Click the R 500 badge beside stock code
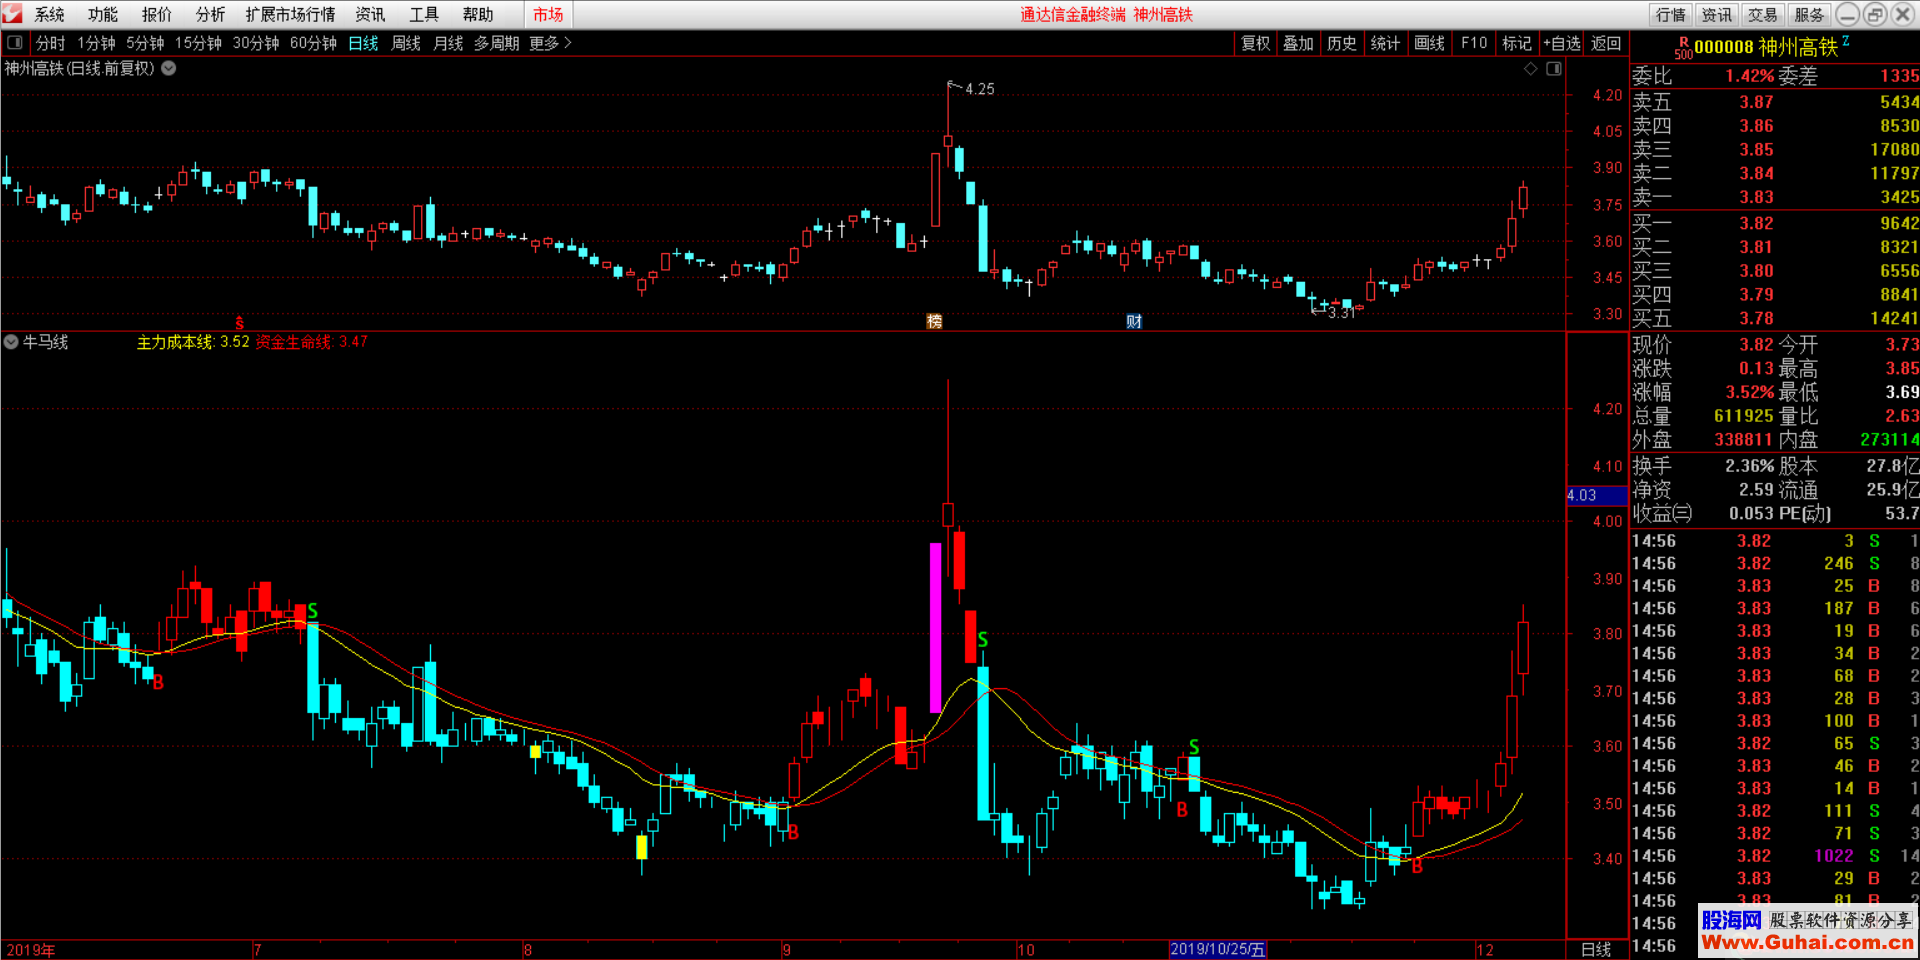The width and height of the screenshot is (1920, 960). (1683, 48)
